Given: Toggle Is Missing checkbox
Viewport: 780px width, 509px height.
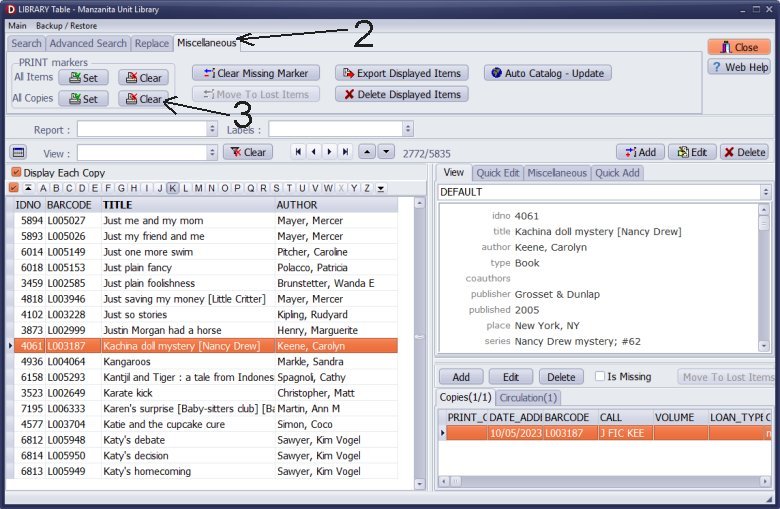Looking at the screenshot, I should (x=600, y=376).
